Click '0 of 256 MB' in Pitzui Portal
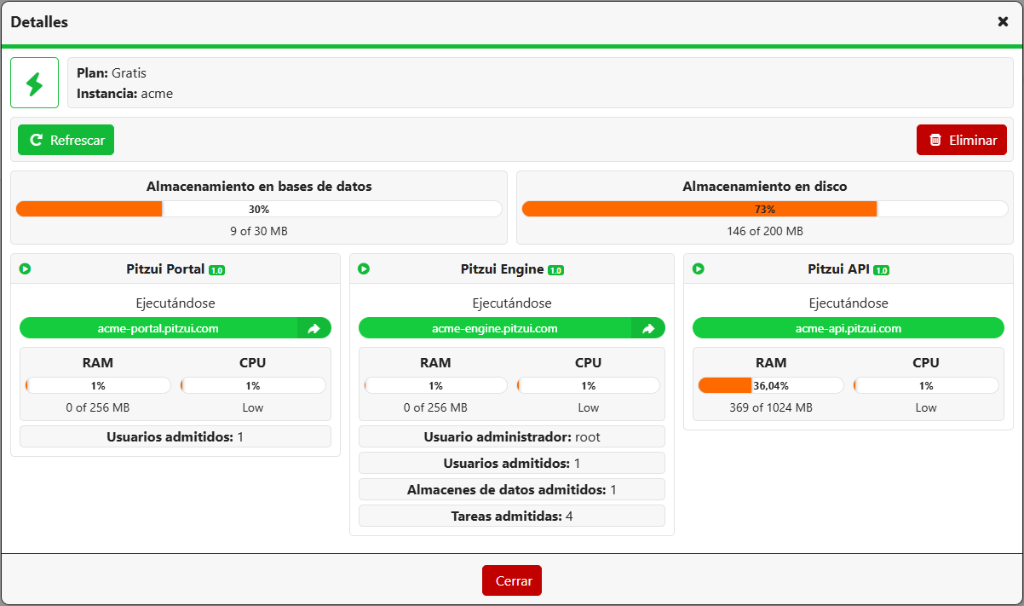Screen dimensions: 1024x606 point(98,407)
